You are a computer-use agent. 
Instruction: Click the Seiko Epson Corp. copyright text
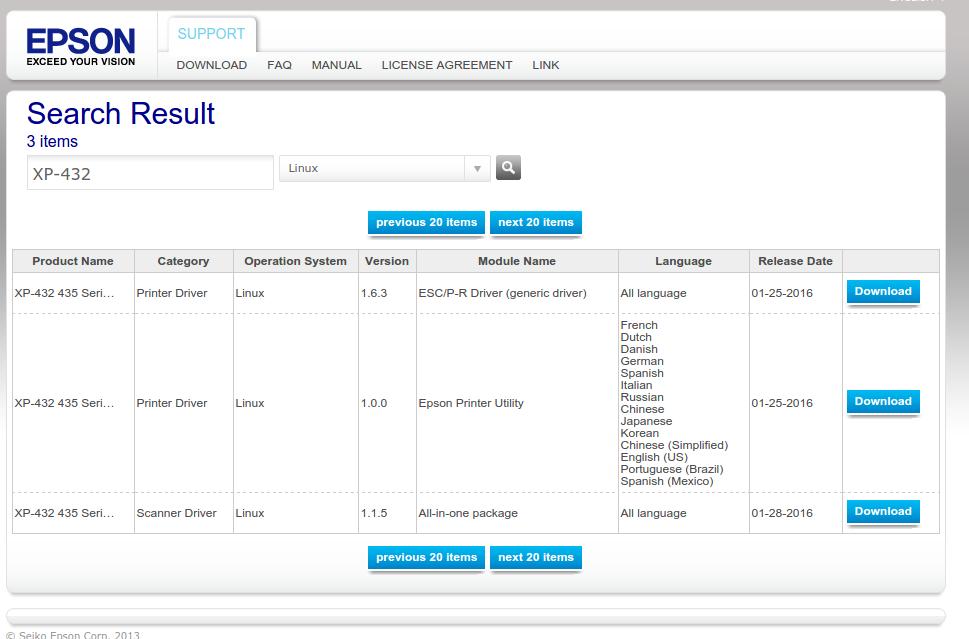pyautogui.click(x=73, y=635)
